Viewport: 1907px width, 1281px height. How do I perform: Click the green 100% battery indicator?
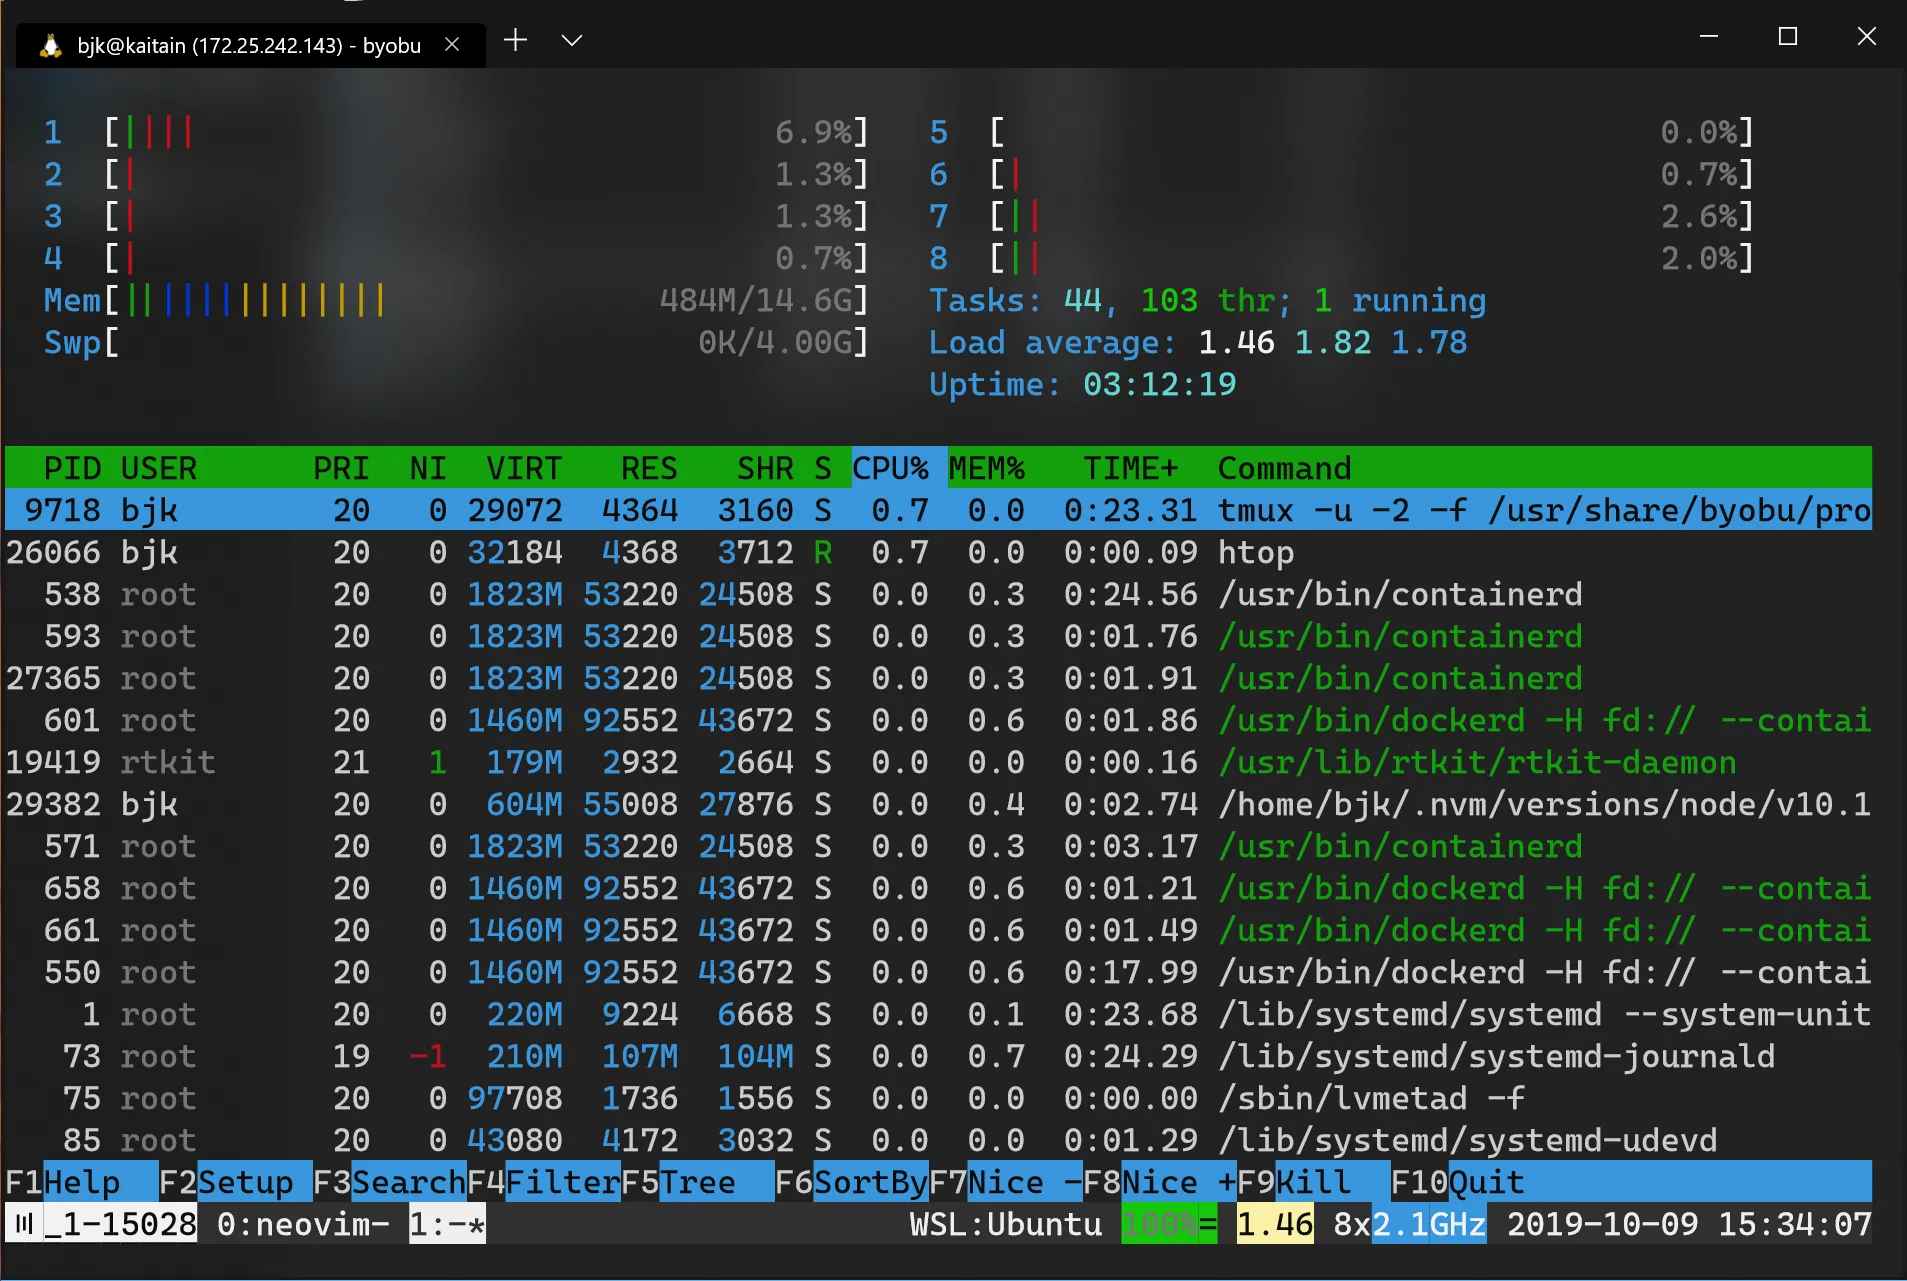coord(1169,1224)
